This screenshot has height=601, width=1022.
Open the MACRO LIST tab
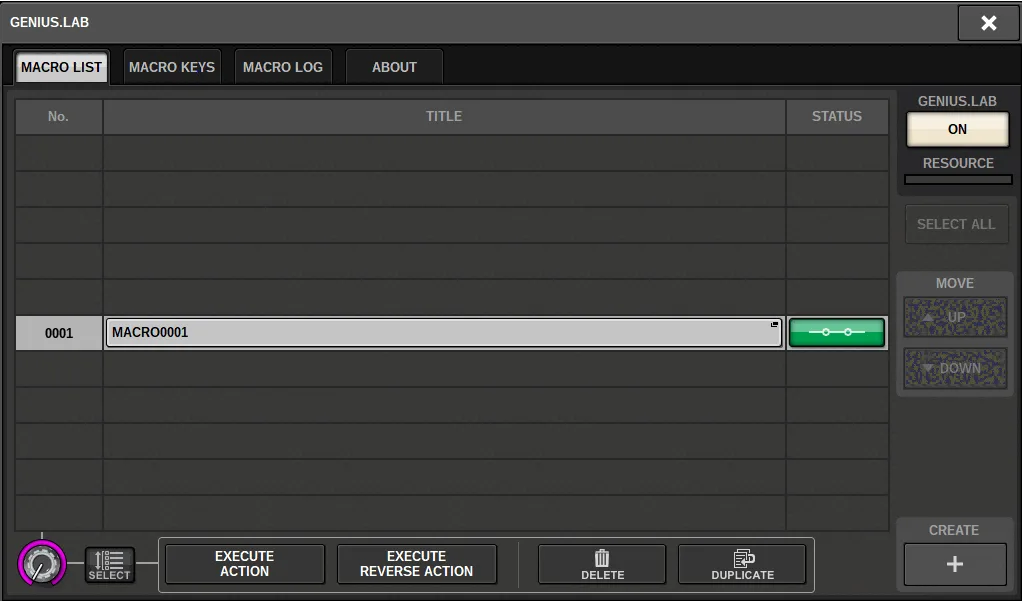point(61,67)
